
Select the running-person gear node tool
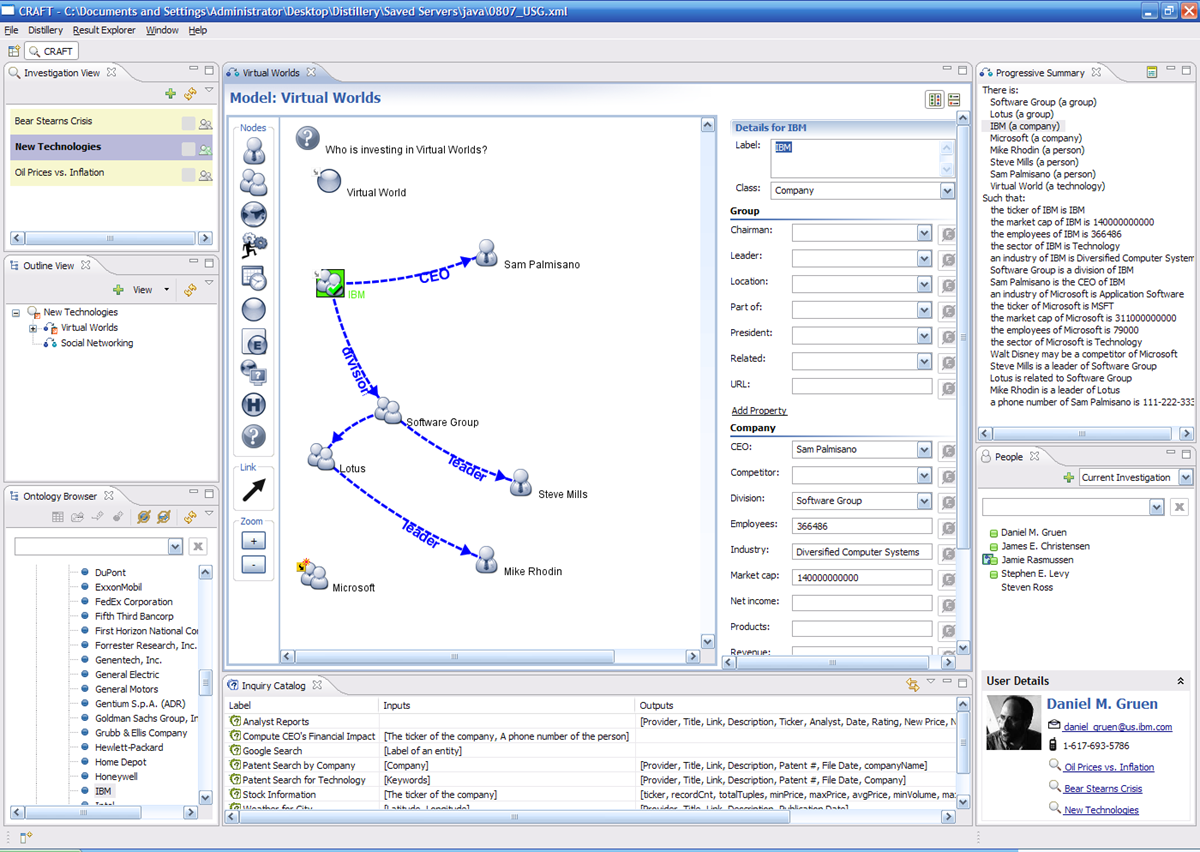254,244
